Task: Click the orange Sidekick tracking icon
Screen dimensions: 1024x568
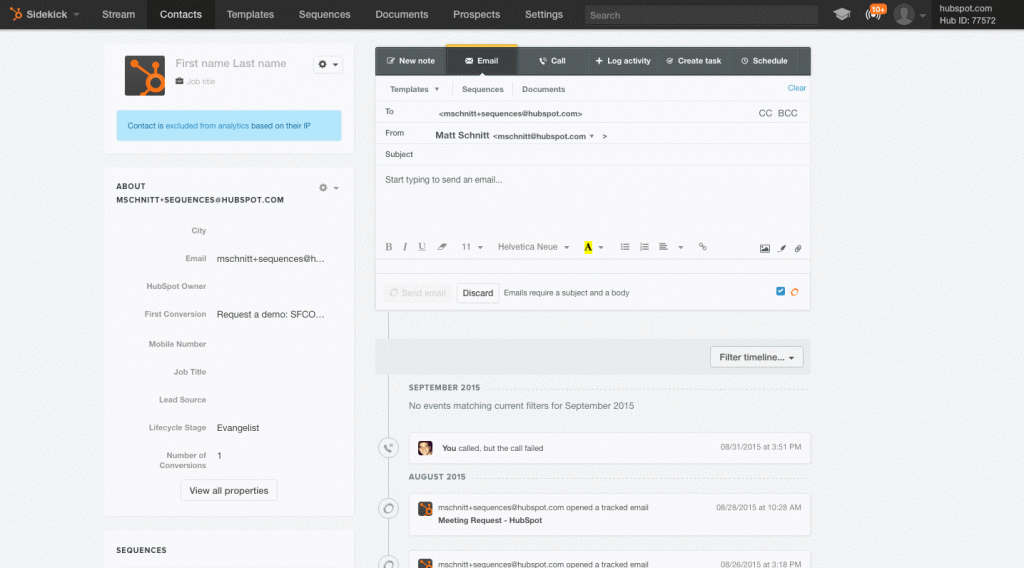Action: click(795, 292)
